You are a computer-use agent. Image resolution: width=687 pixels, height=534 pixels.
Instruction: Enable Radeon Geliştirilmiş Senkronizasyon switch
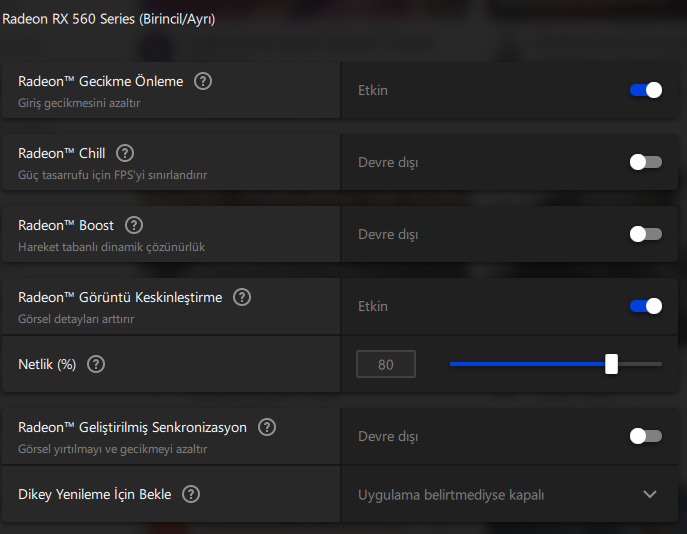(x=645, y=436)
